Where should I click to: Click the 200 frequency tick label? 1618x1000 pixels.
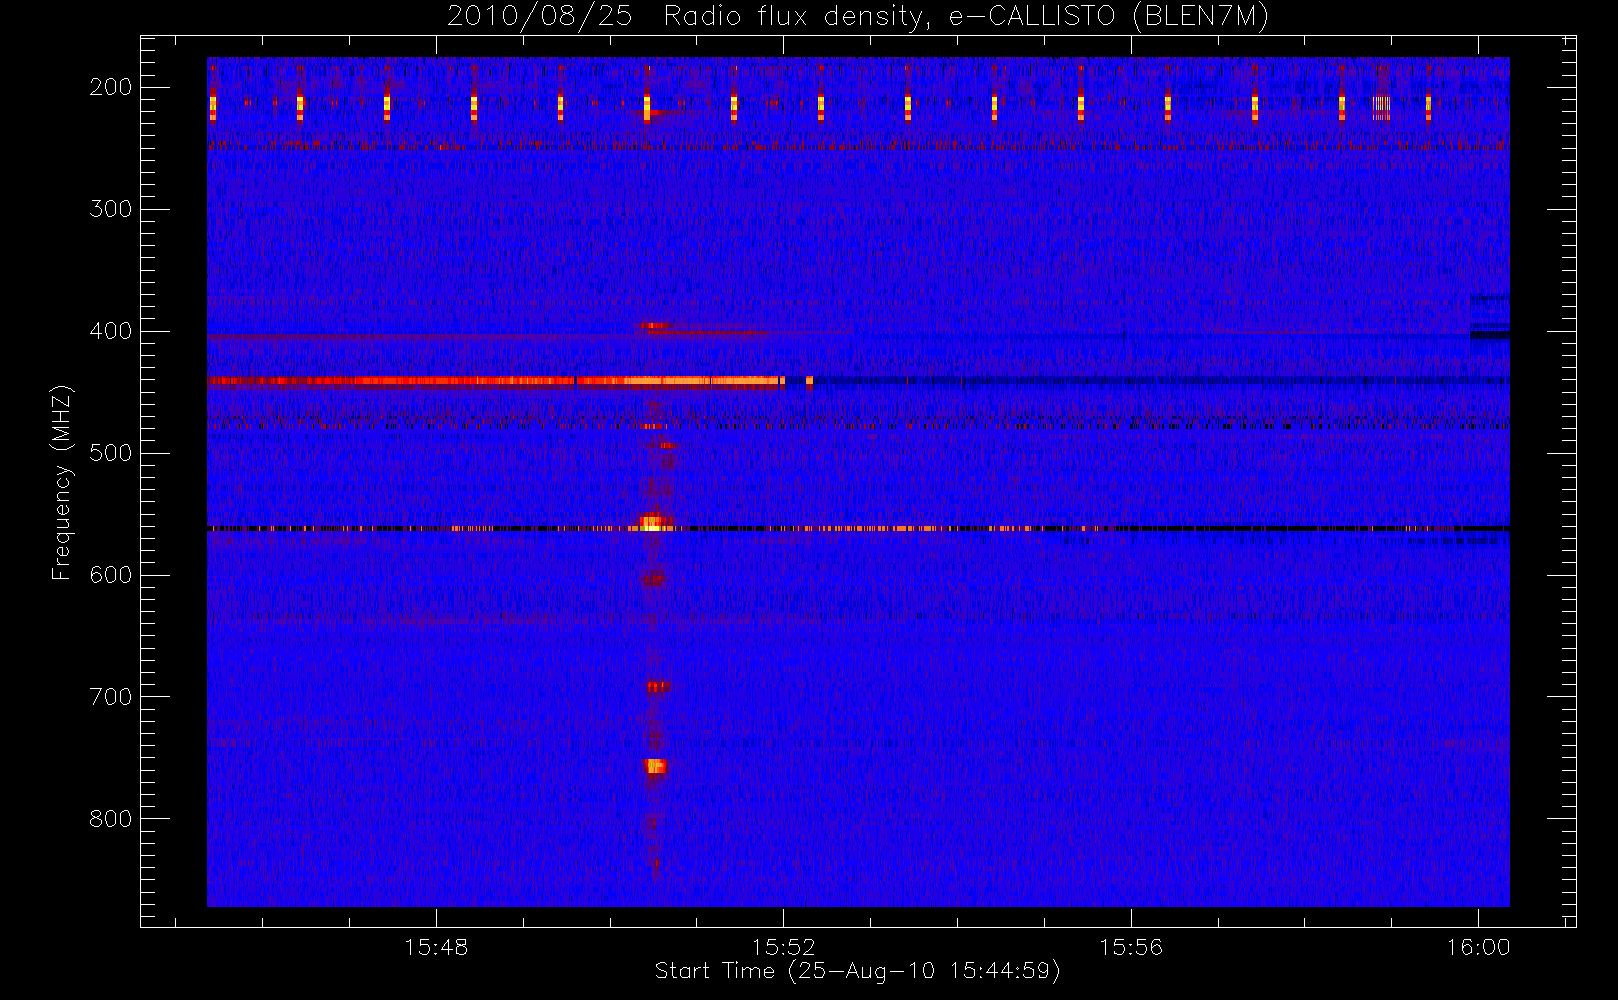point(110,87)
